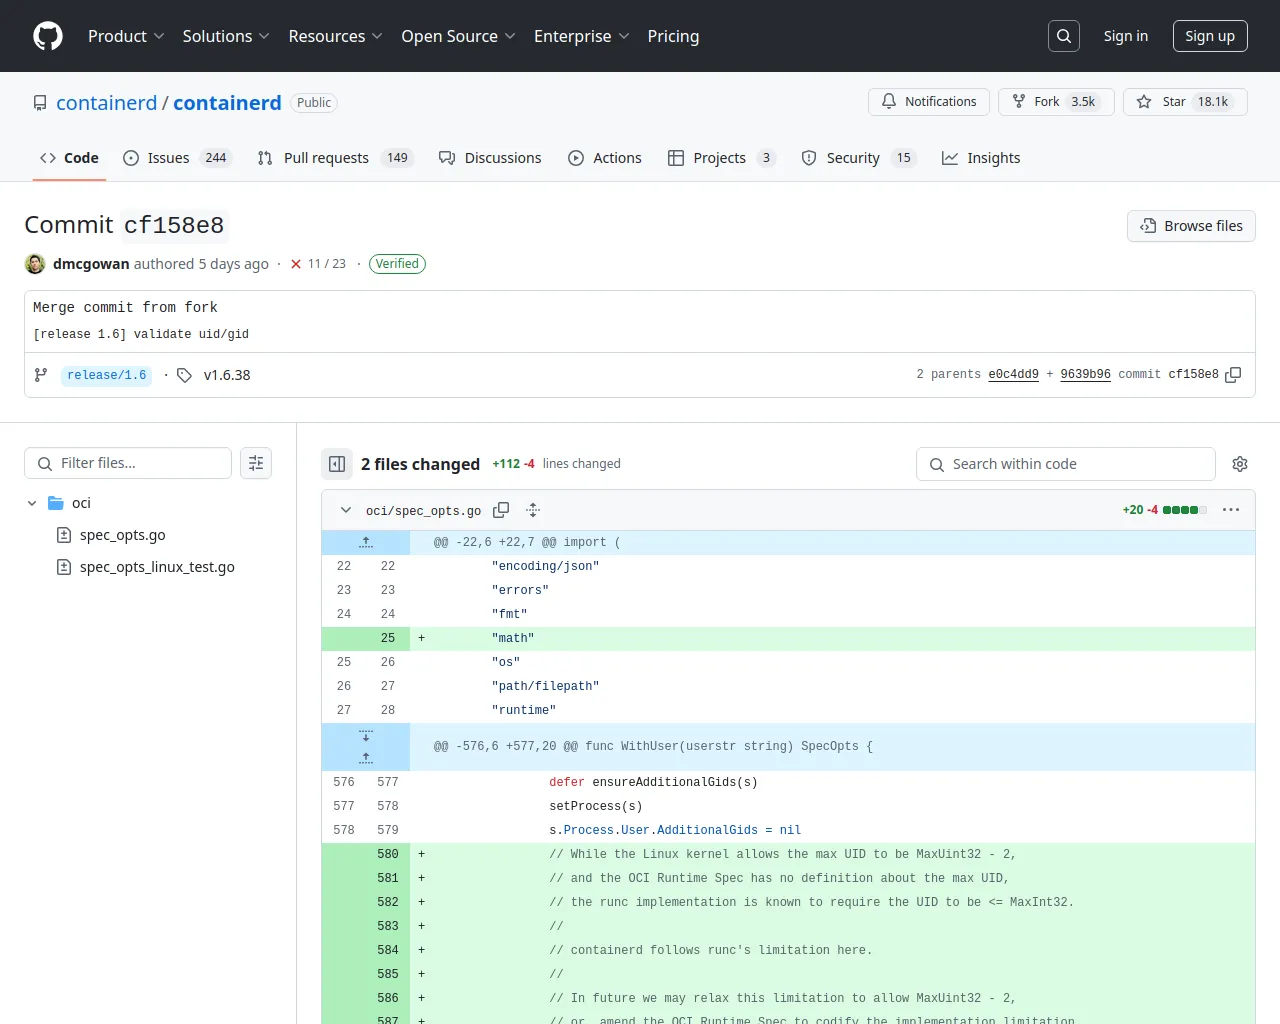Viewport: 1280px width, 1024px height.
Task: Select spec_opts.go in file tree
Action: (122, 535)
